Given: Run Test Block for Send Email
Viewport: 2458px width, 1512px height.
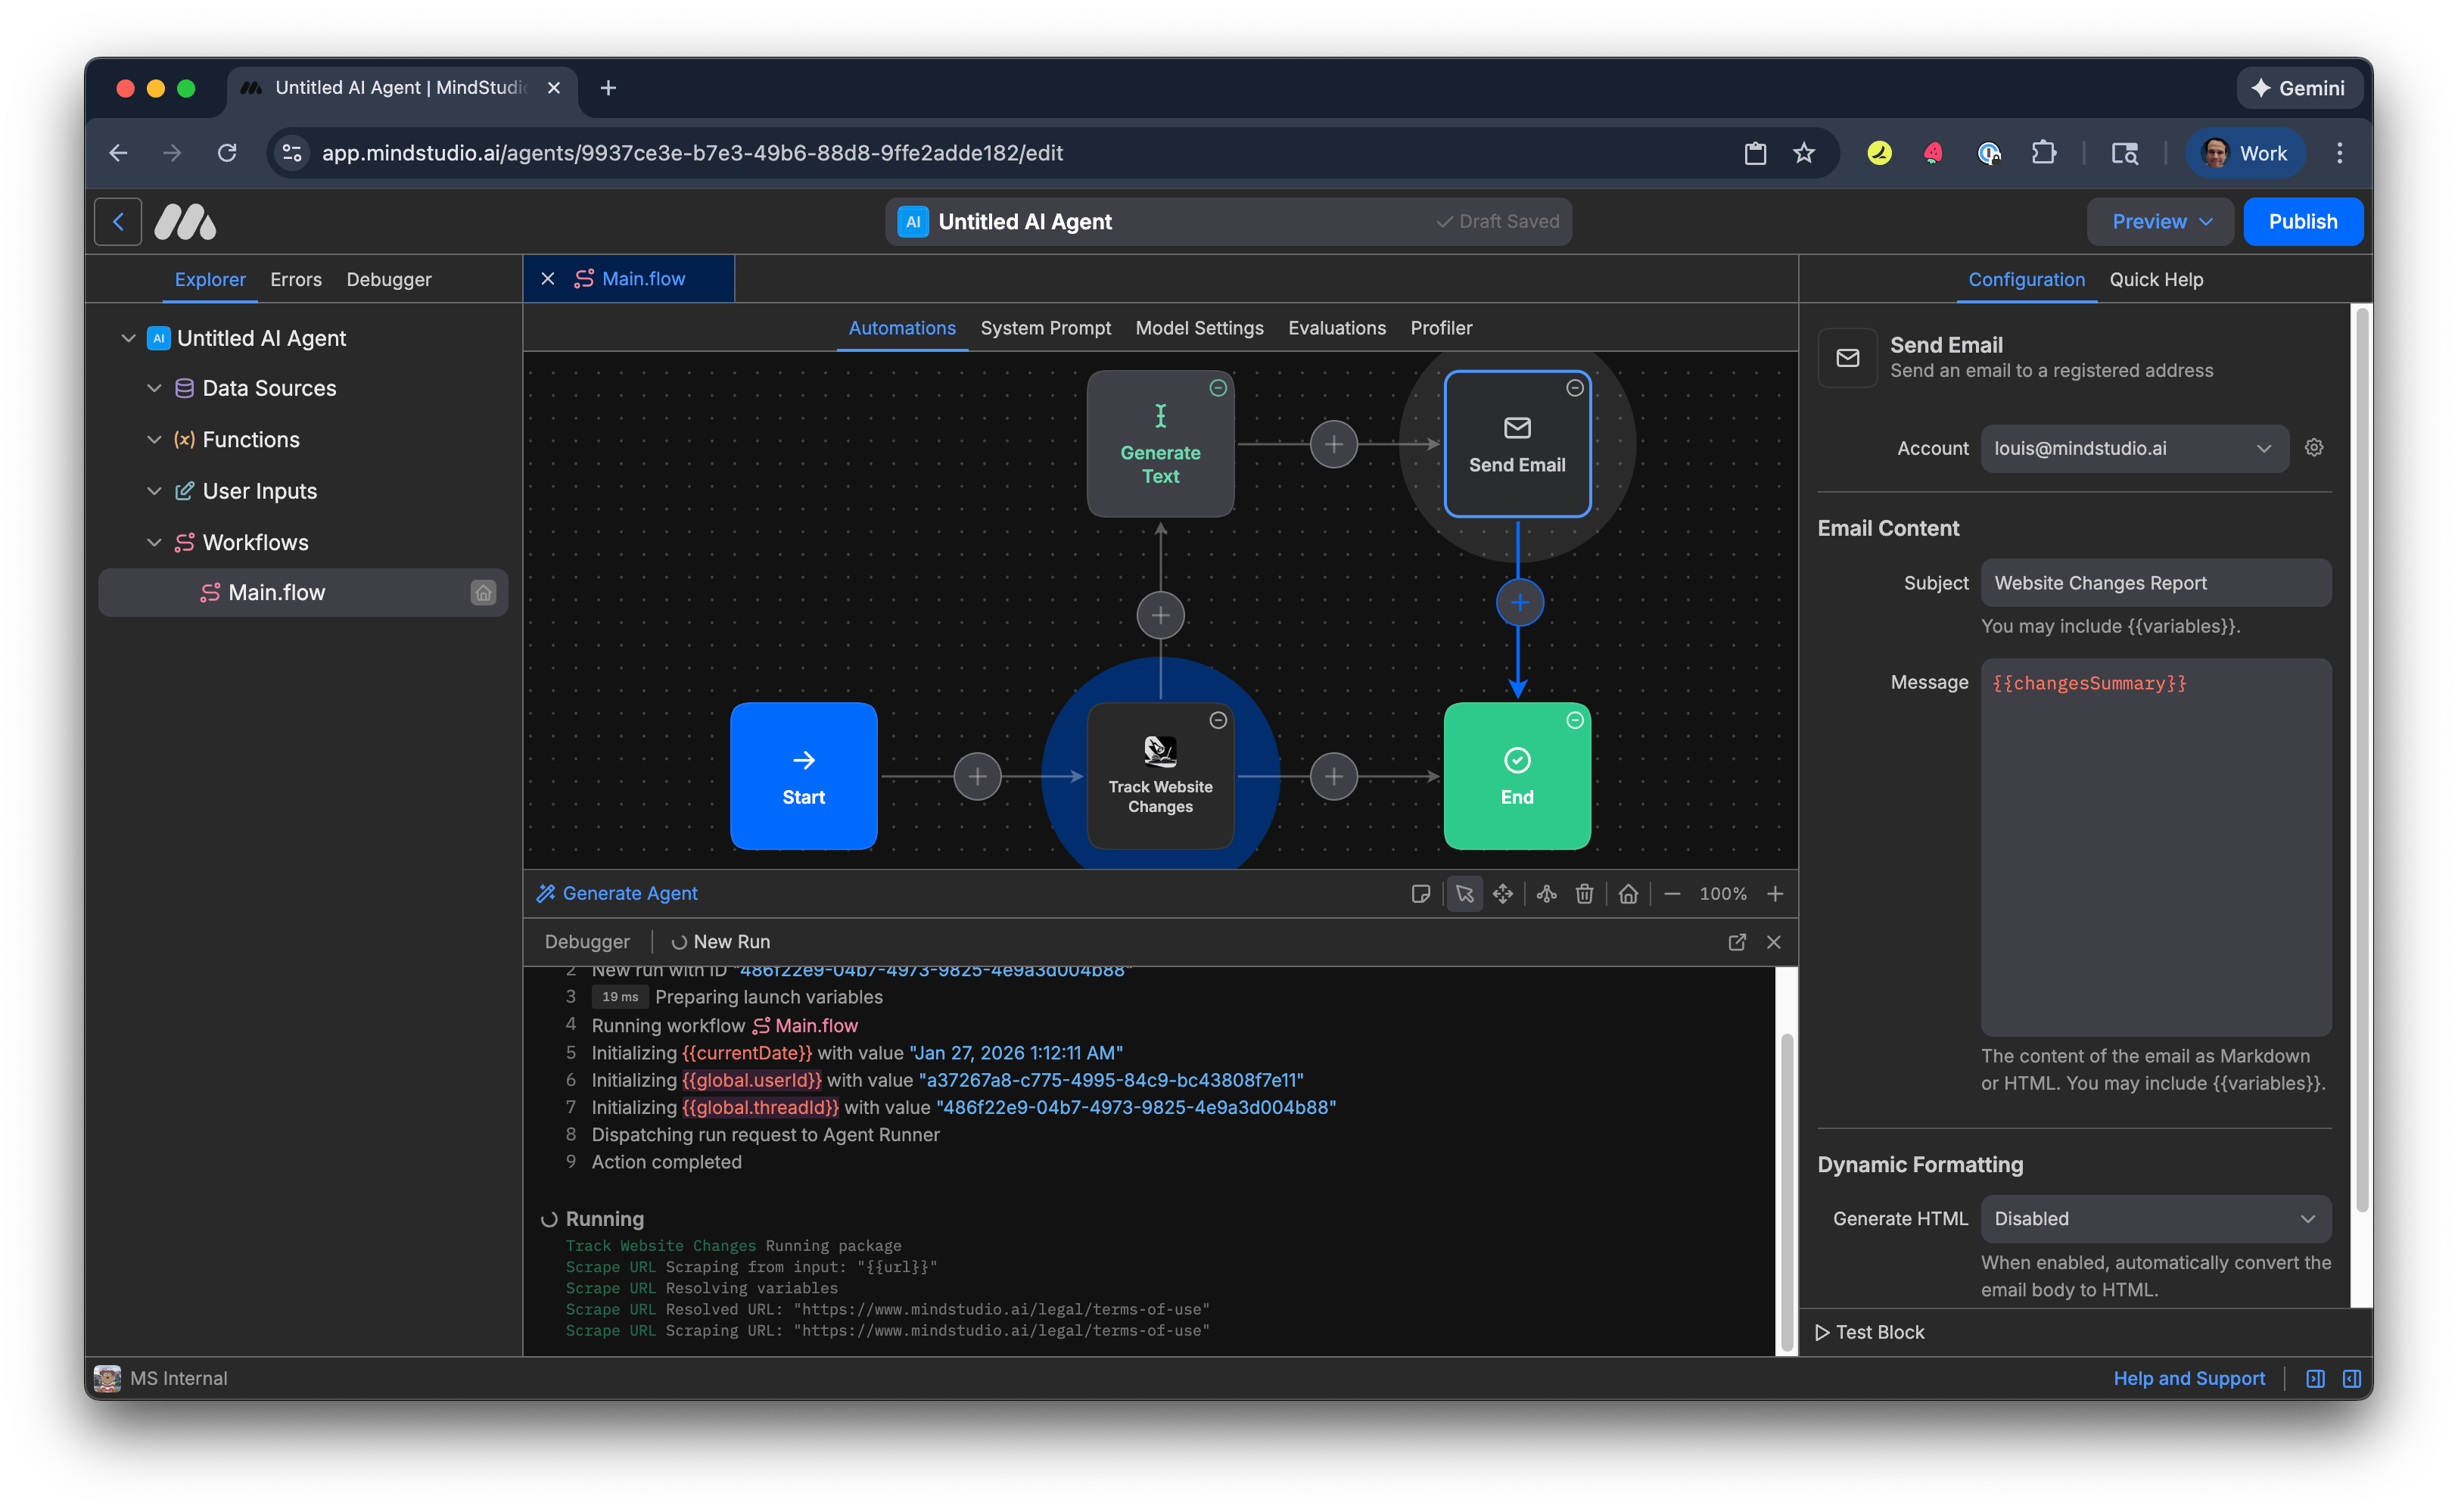Looking at the screenshot, I should pos(1870,1331).
